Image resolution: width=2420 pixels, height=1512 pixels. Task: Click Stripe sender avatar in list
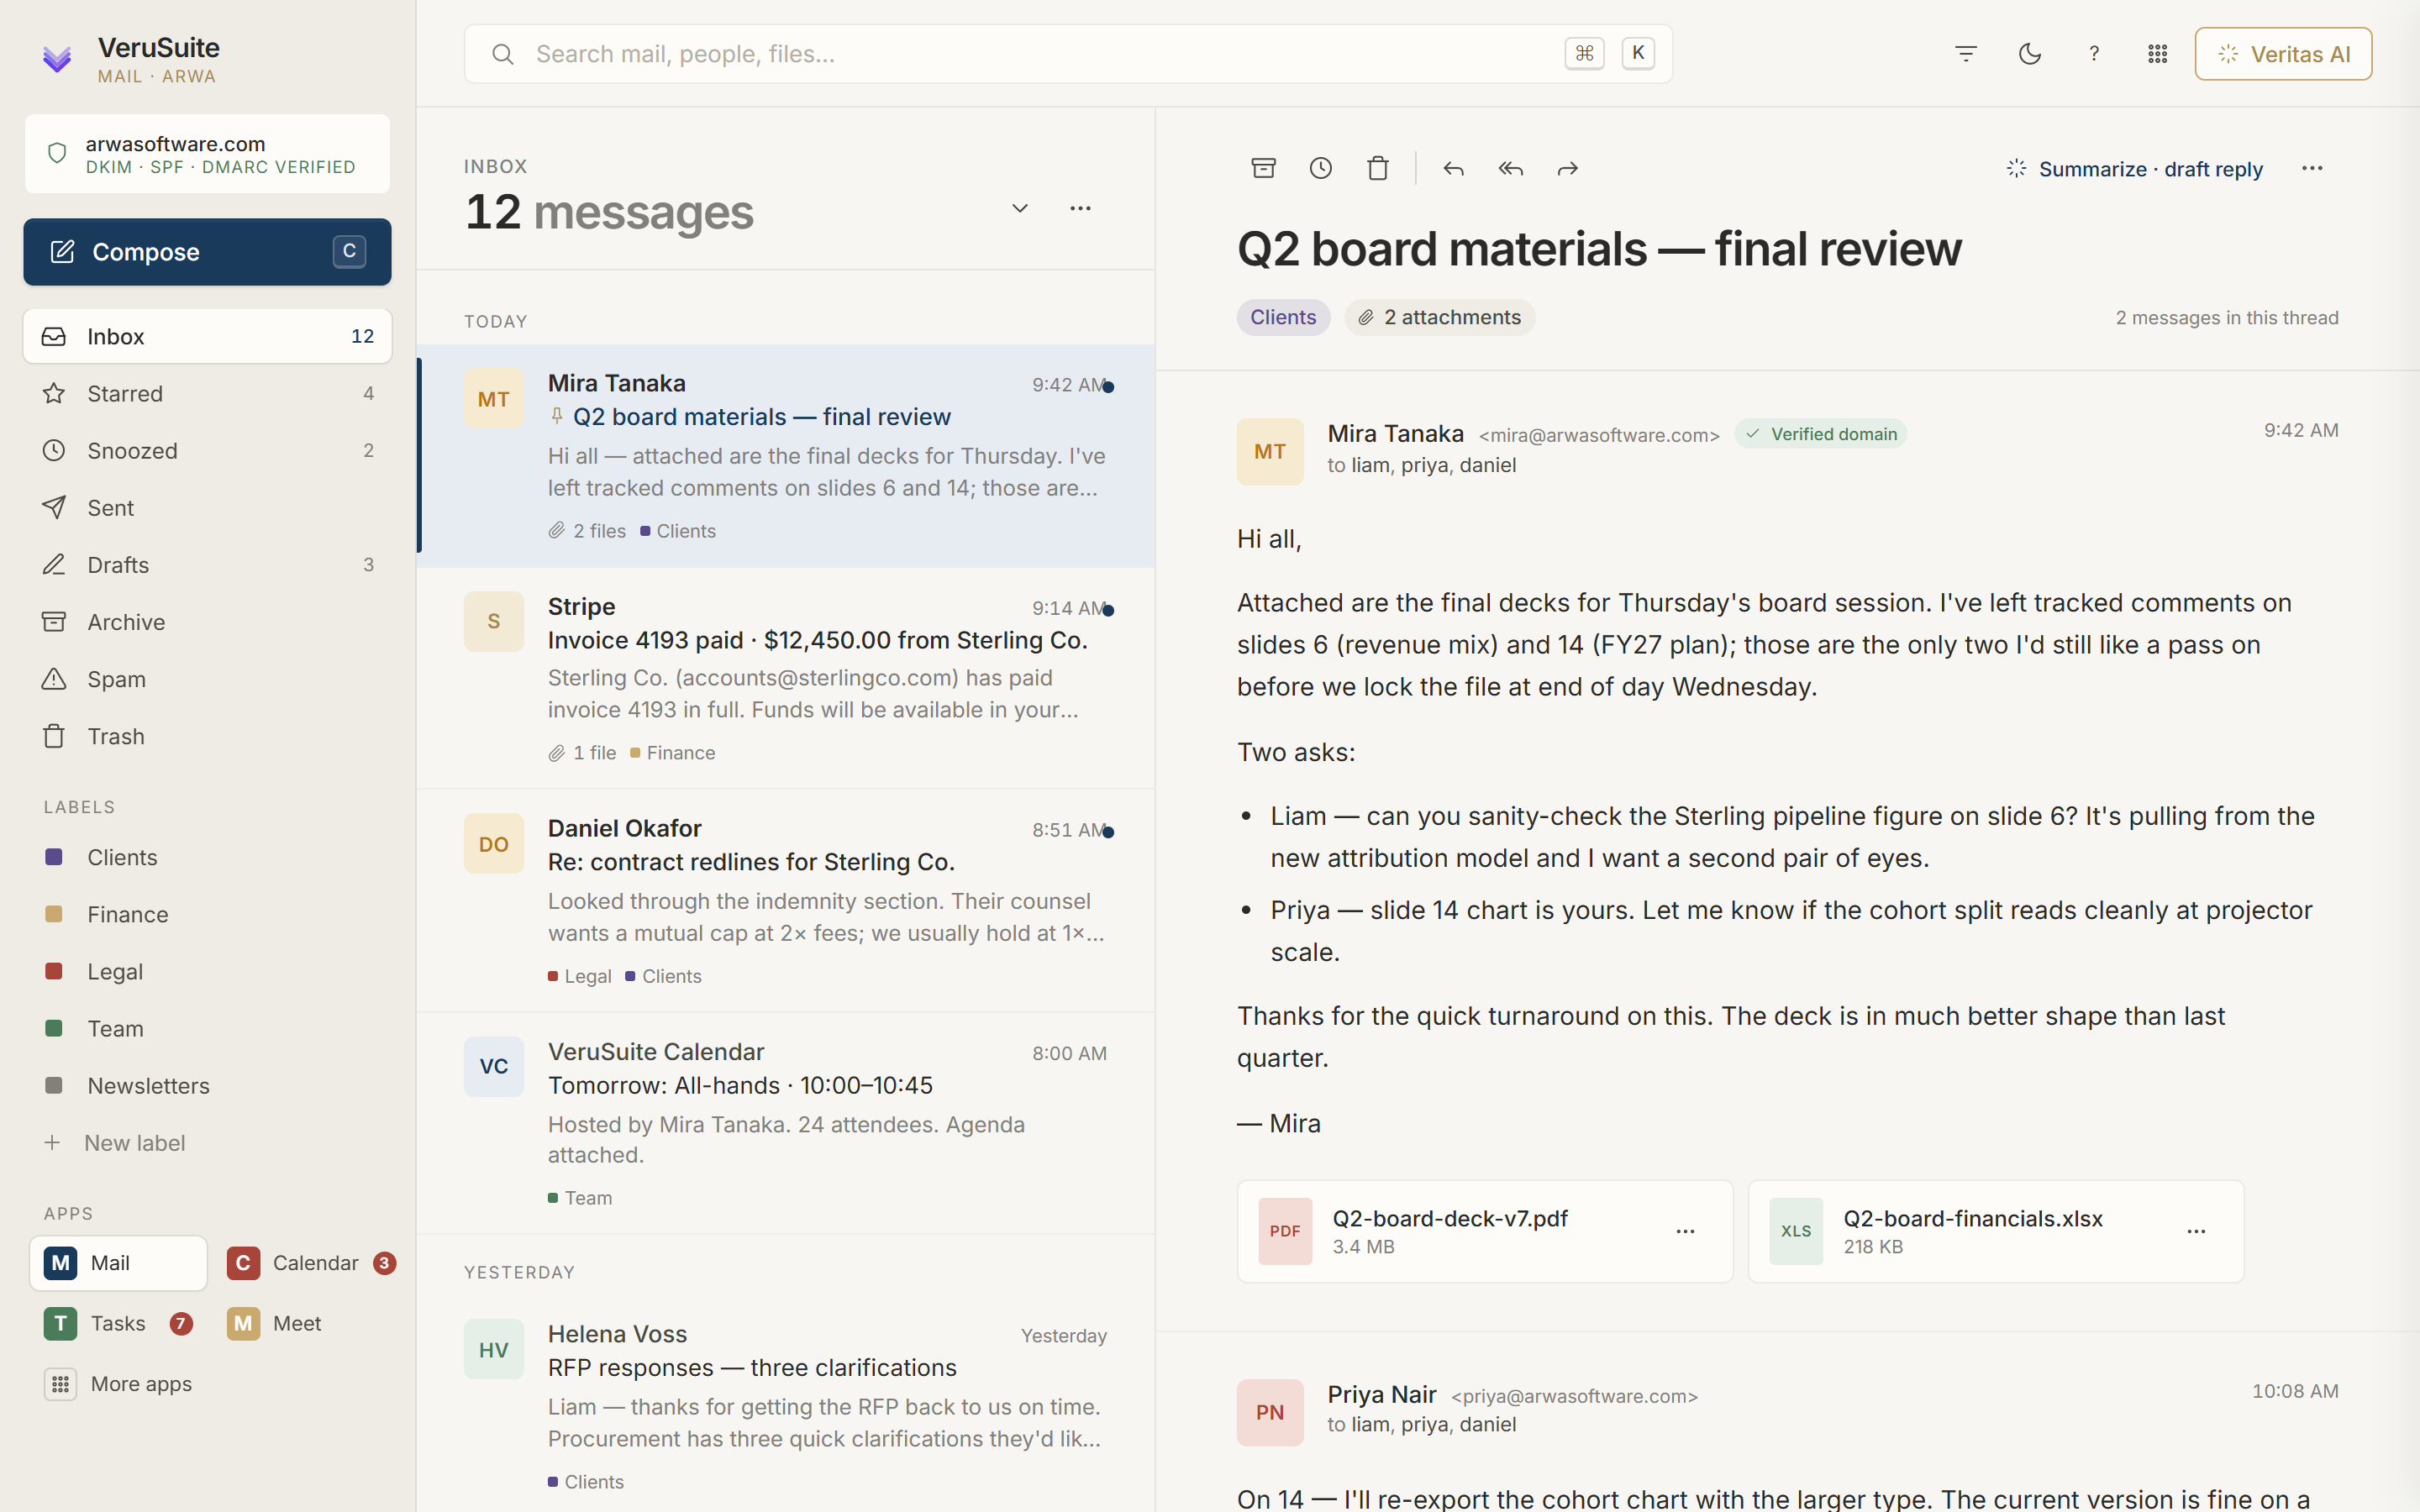(494, 621)
